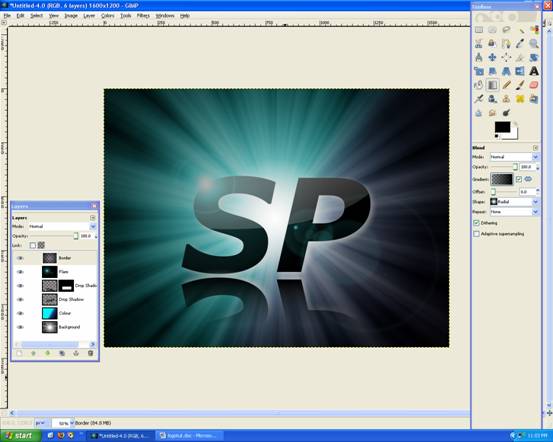Click the Windows start button

click(x=20, y=436)
